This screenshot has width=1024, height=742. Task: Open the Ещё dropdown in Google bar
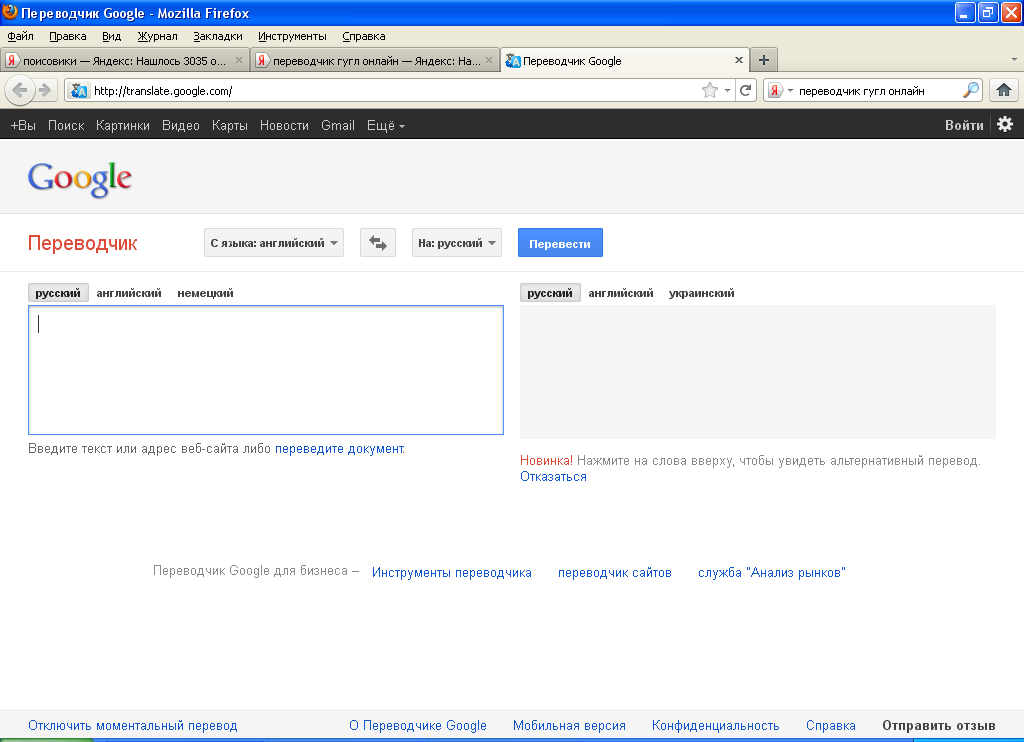point(385,125)
